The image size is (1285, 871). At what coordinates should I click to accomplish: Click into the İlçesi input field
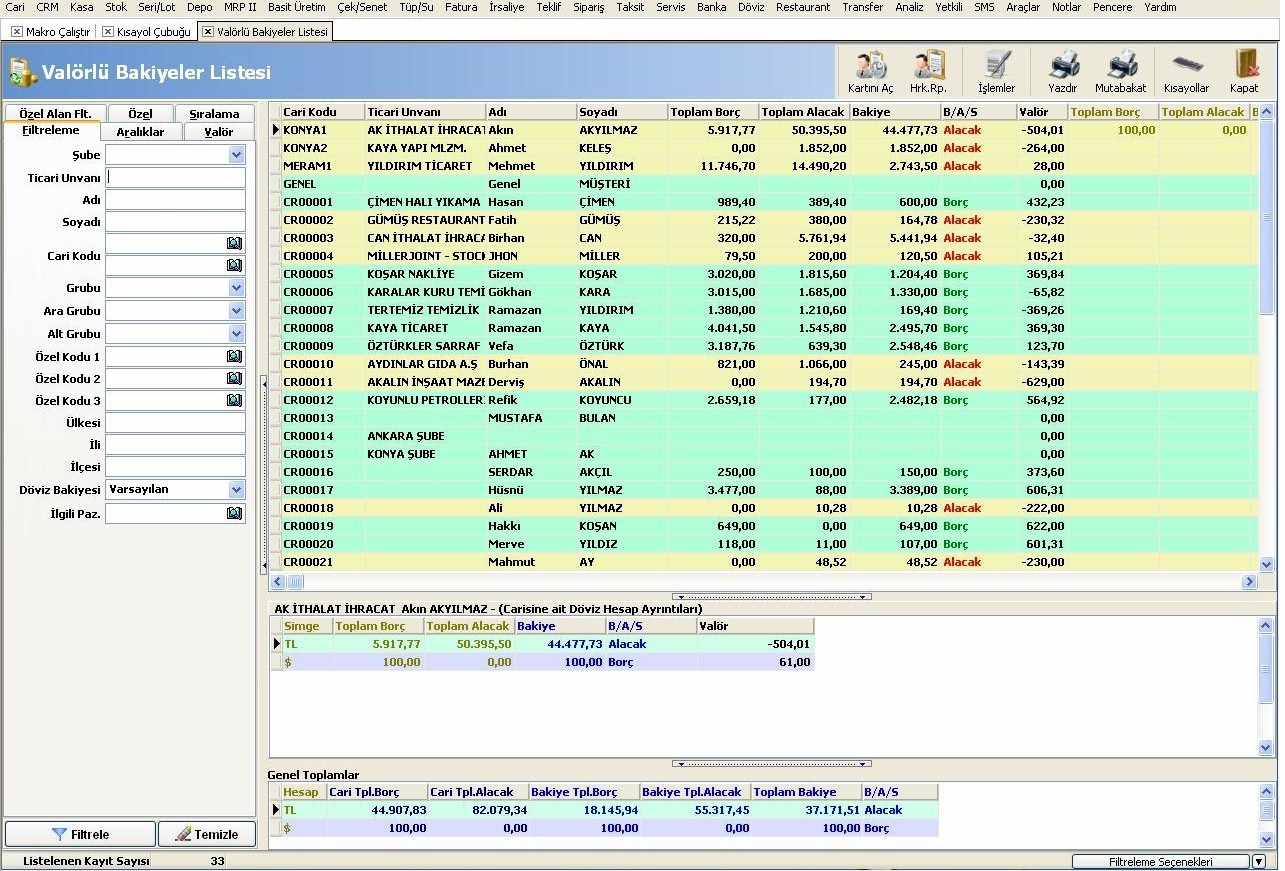(175, 467)
